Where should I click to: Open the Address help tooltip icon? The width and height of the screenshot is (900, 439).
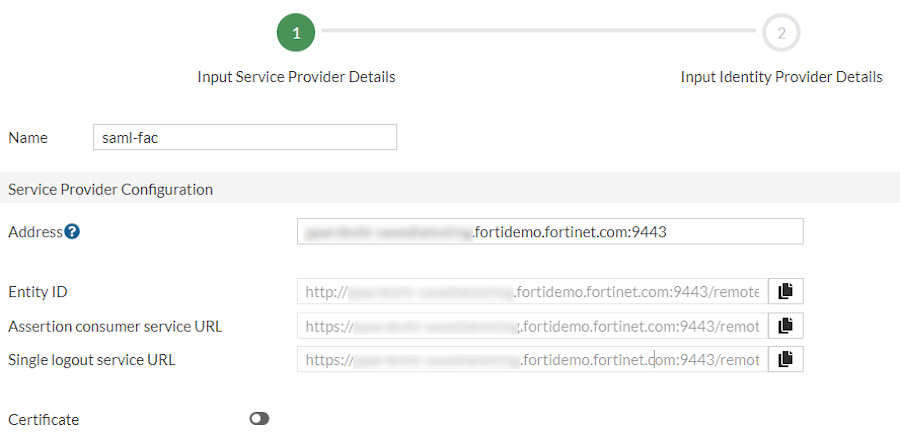click(x=72, y=232)
